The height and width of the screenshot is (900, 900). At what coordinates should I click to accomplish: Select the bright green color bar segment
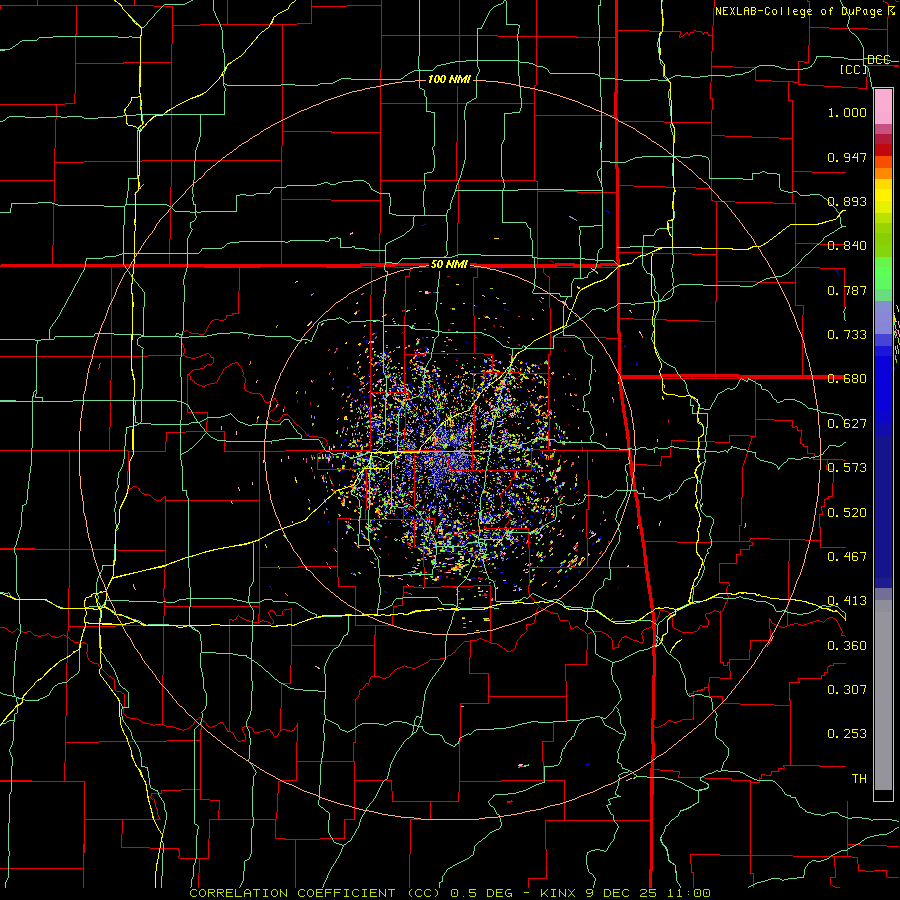click(883, 274)
